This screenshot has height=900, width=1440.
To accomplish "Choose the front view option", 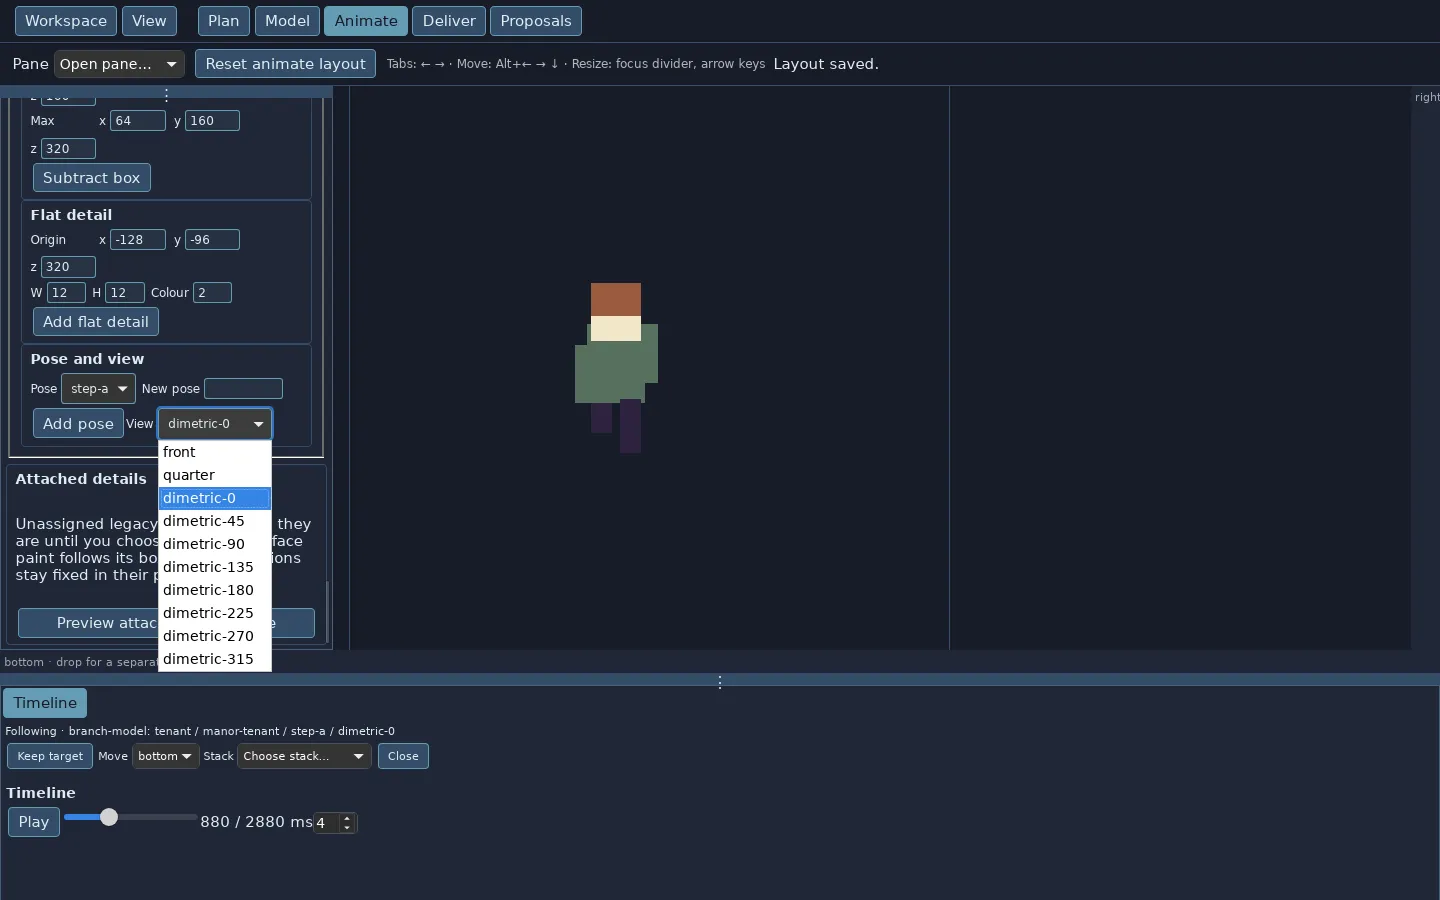I will tap(215, 452).
